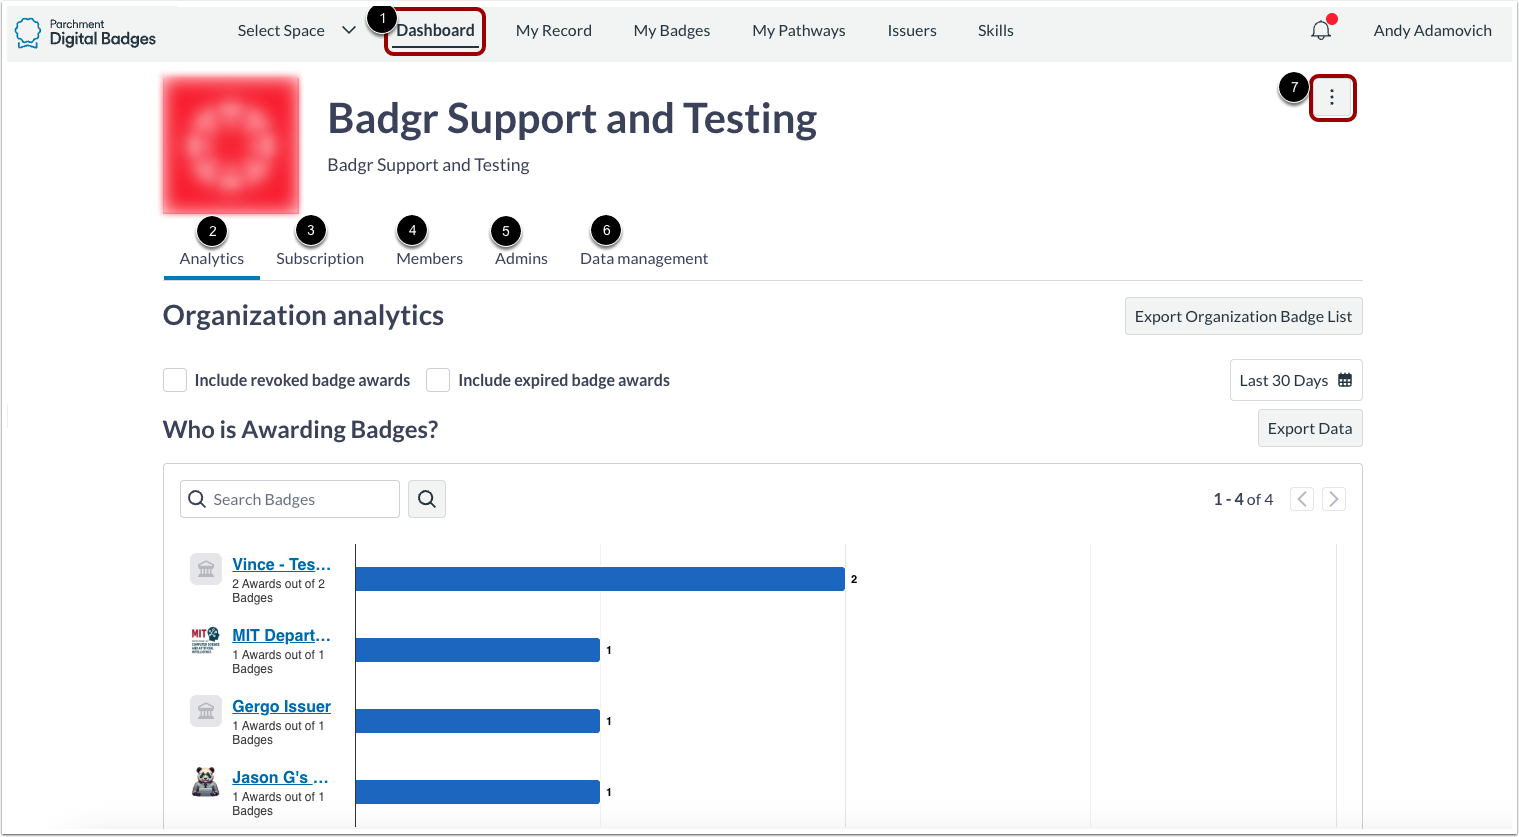Image resolution: width=1519 pixels, height=837 pixels.
Task: Click the Vince issuer bar showing 2
Action: pos(600,579)
